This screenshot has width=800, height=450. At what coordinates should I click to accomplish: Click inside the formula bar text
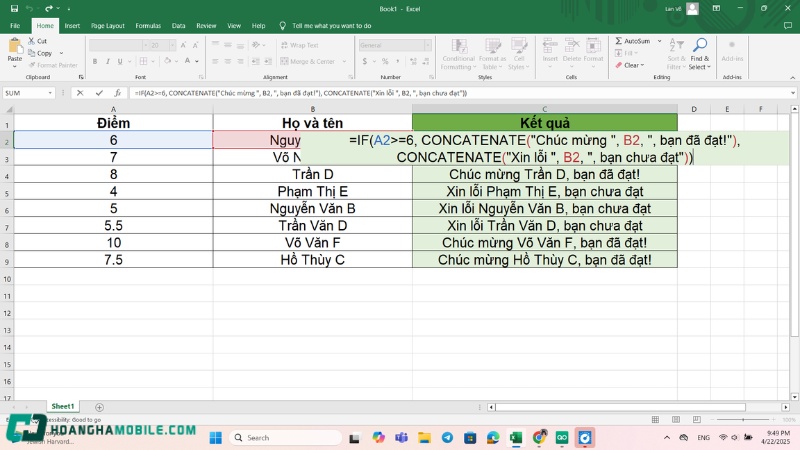[301, 93]
